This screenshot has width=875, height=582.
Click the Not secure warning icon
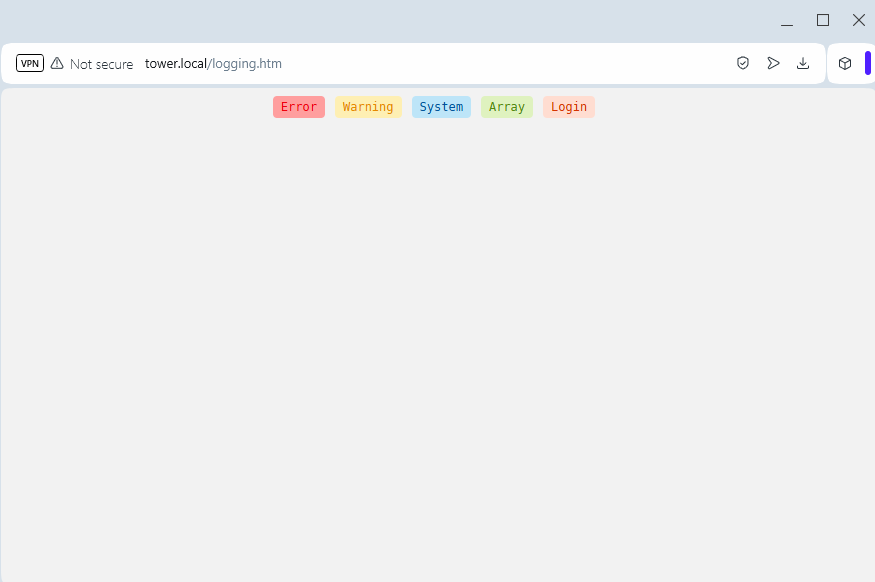(x=57, y=63)
